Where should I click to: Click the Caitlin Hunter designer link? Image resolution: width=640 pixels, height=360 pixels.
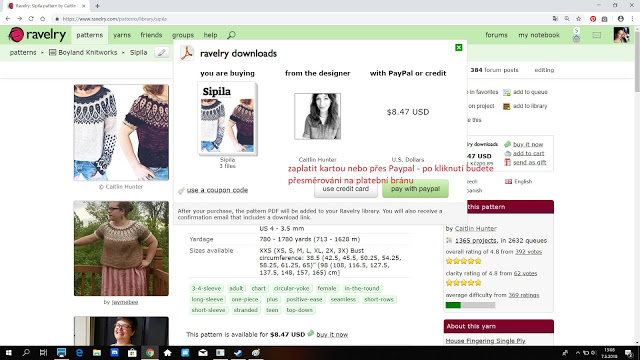pos(476,229)
